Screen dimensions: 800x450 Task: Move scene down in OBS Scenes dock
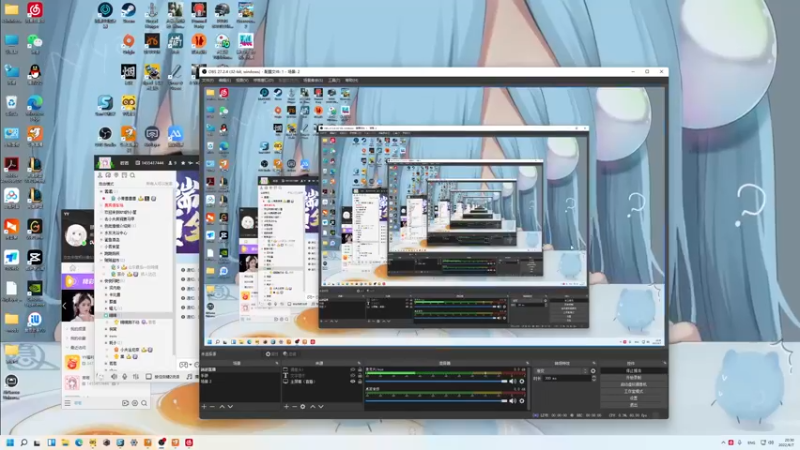230,407
